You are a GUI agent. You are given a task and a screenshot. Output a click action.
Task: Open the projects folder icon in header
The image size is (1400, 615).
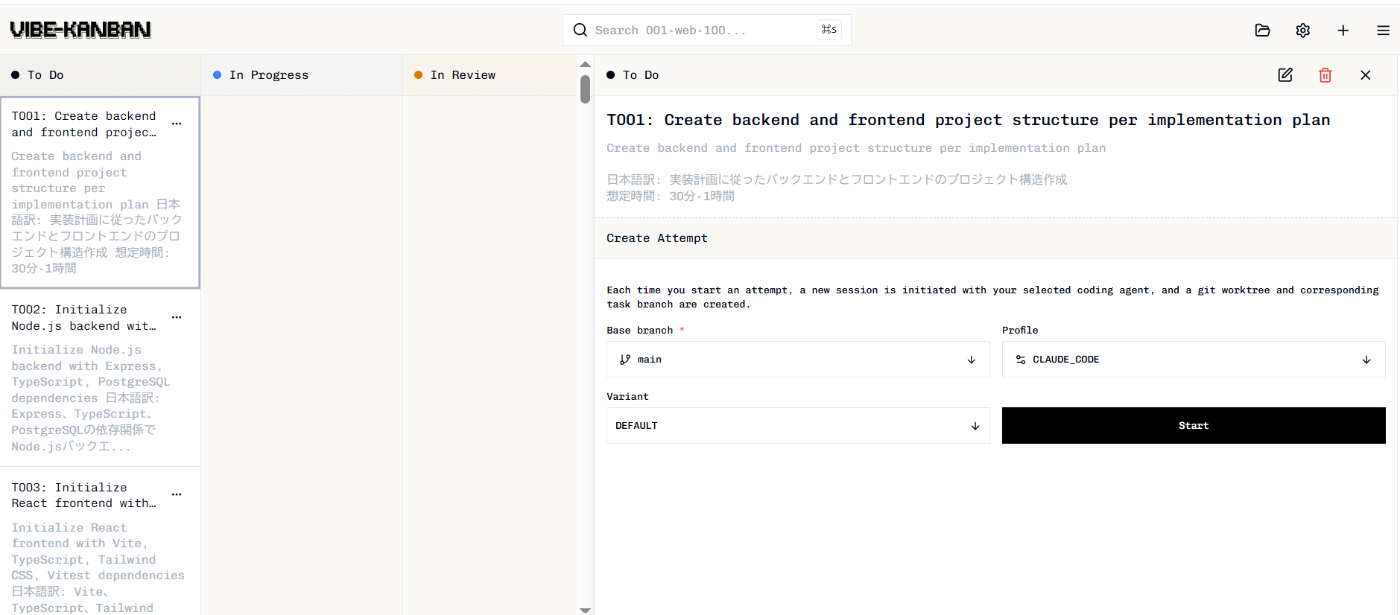click(x=1263, y=30)
